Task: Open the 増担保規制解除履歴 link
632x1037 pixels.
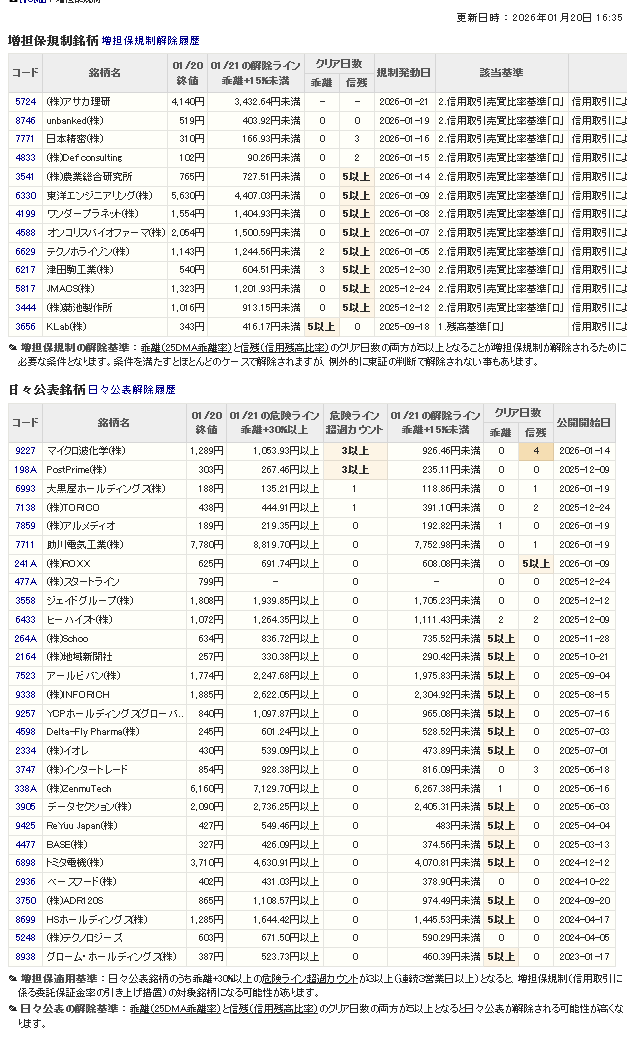Action: point(150,41)
